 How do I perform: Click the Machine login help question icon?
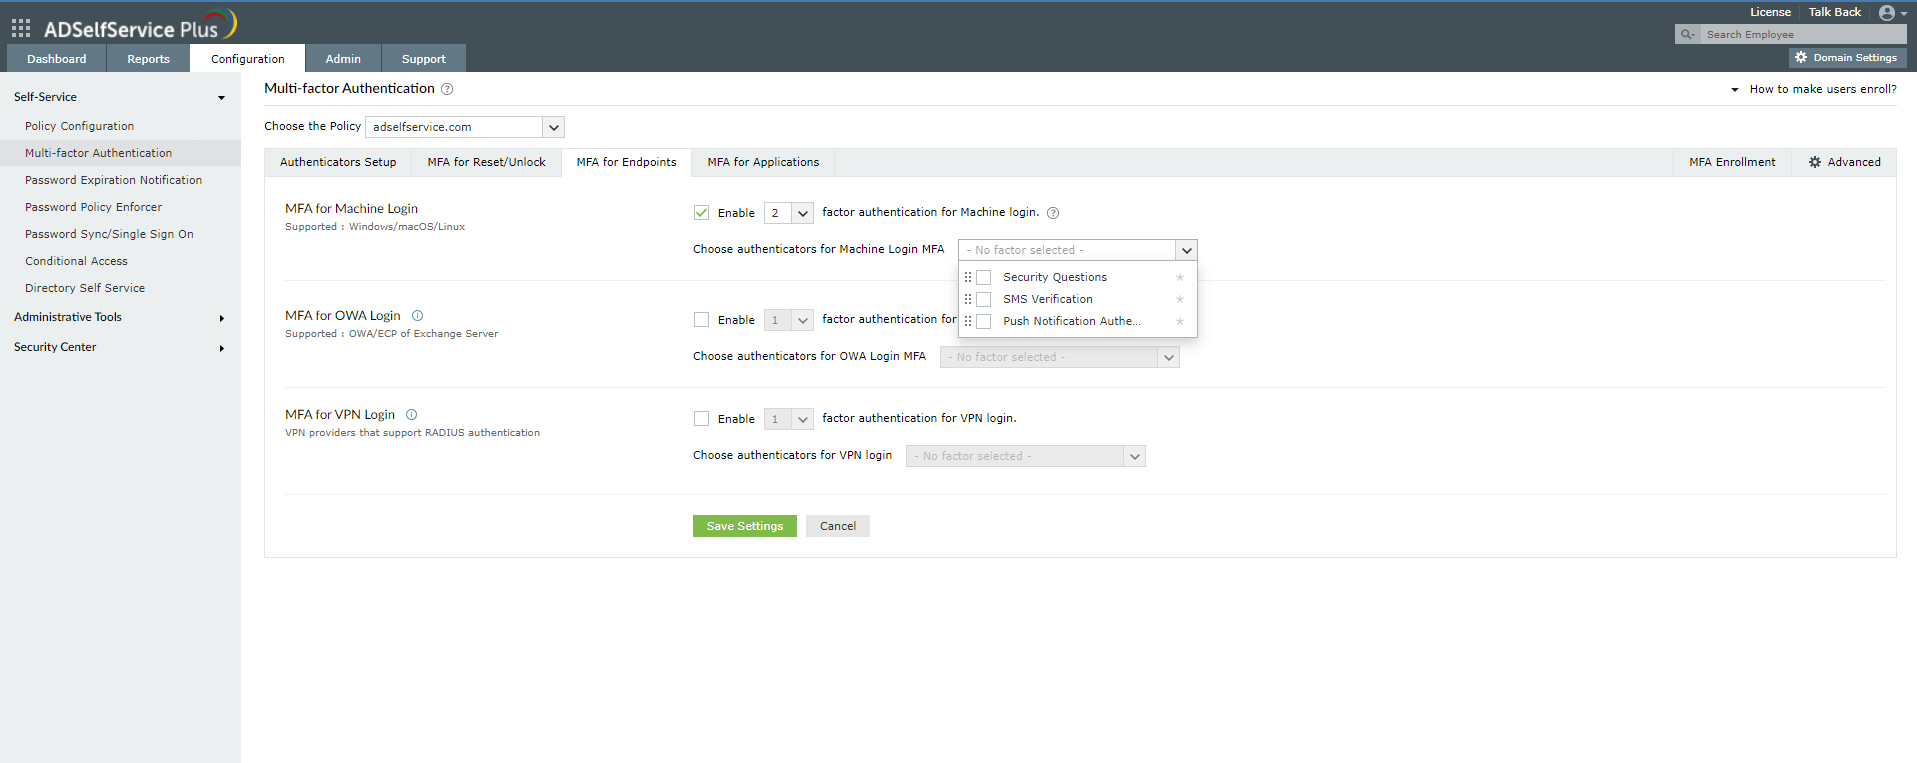[1053, 213]
